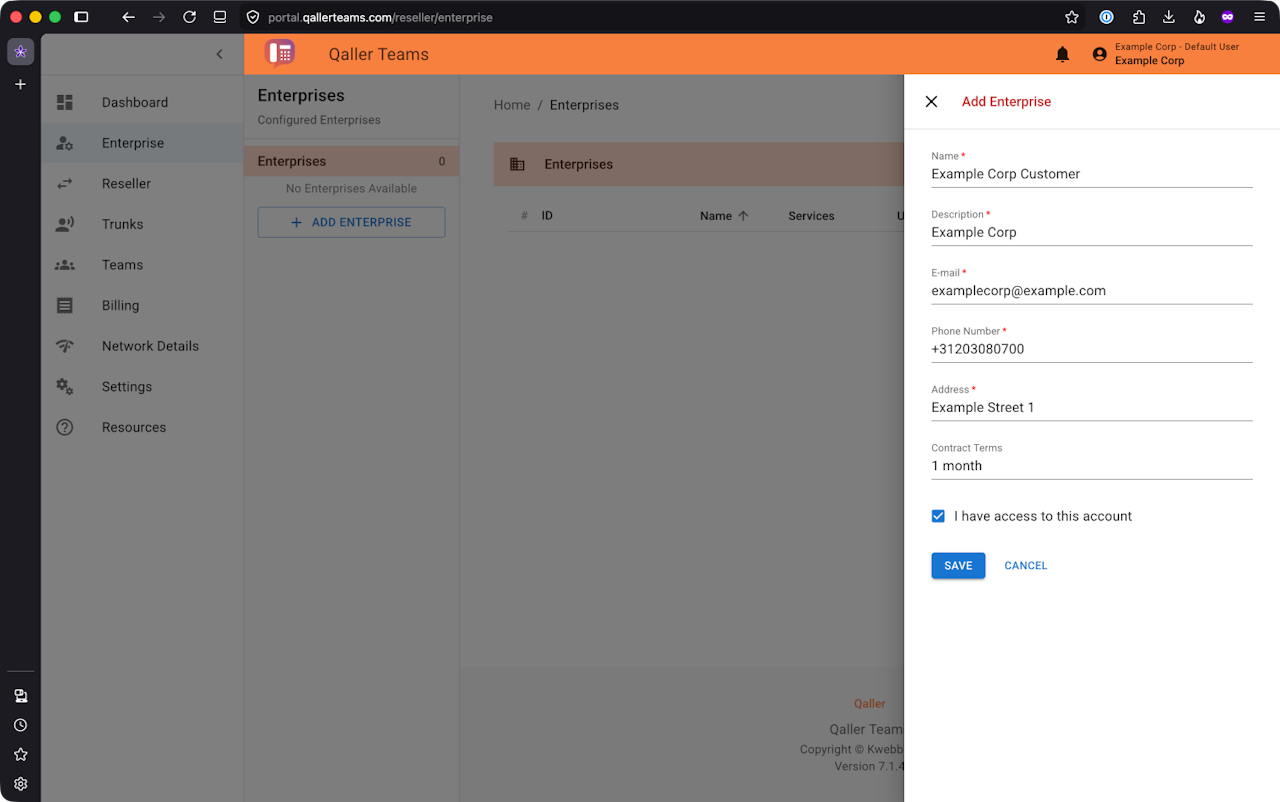
Task: Cancel adding the enterprise
Action: [1026, 566]
